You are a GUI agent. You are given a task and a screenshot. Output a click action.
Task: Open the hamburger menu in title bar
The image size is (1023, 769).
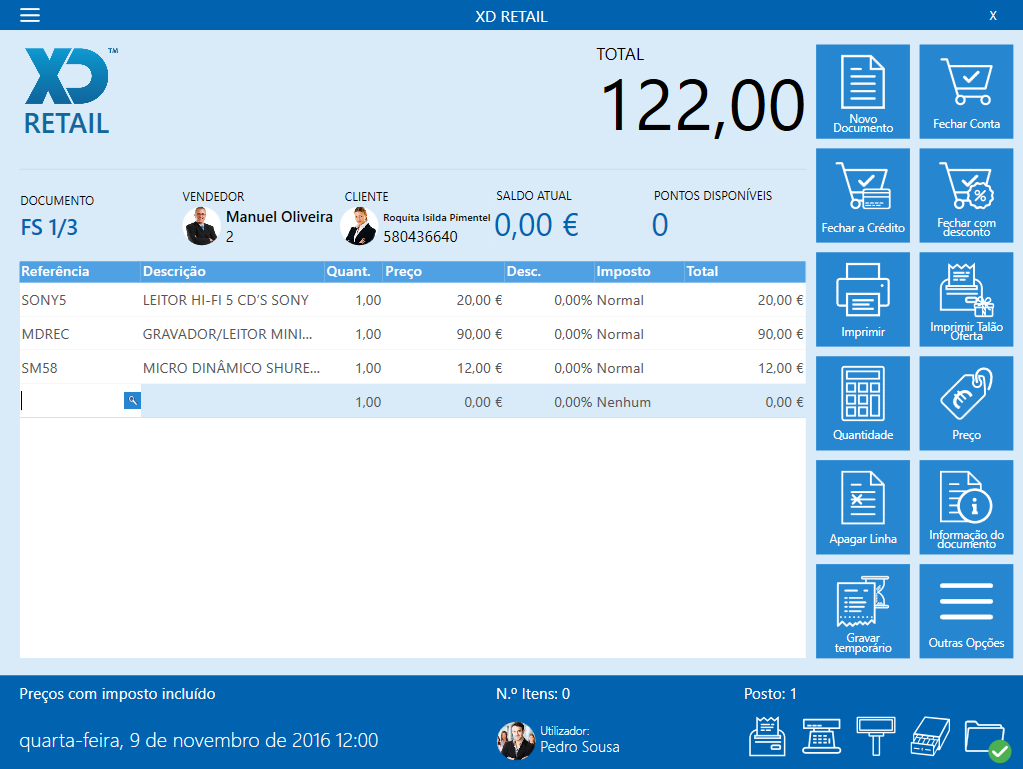point(30,15)
